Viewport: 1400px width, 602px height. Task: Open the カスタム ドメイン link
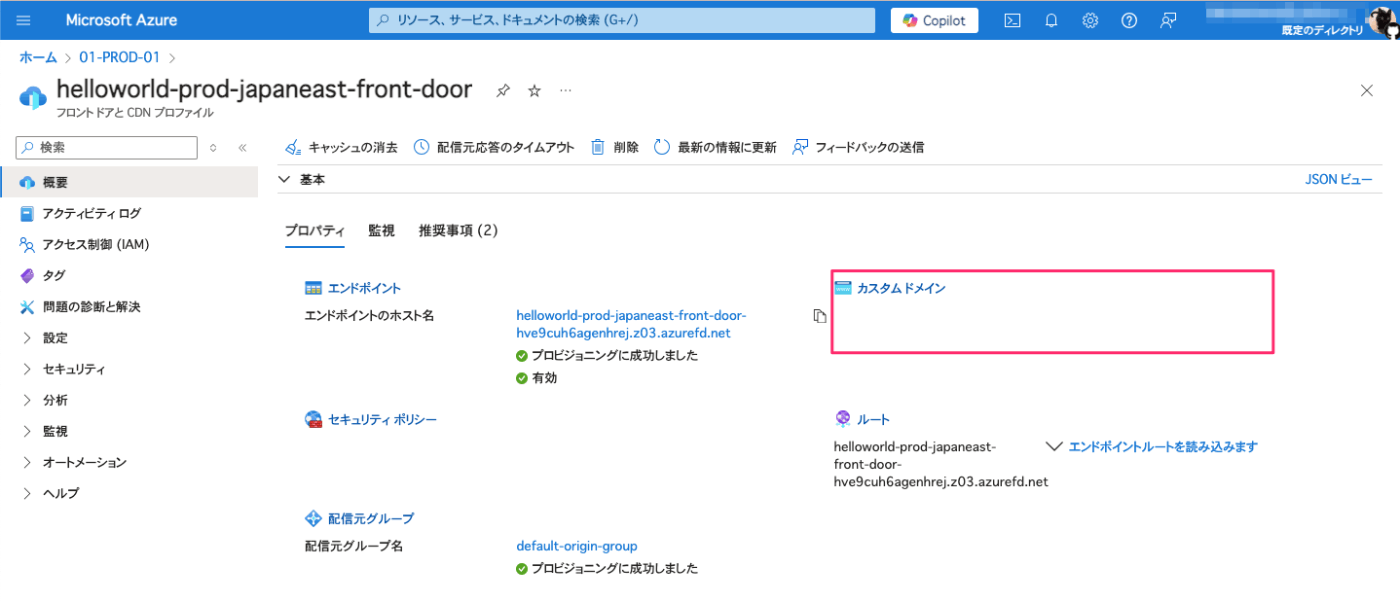tap(901, 288)
